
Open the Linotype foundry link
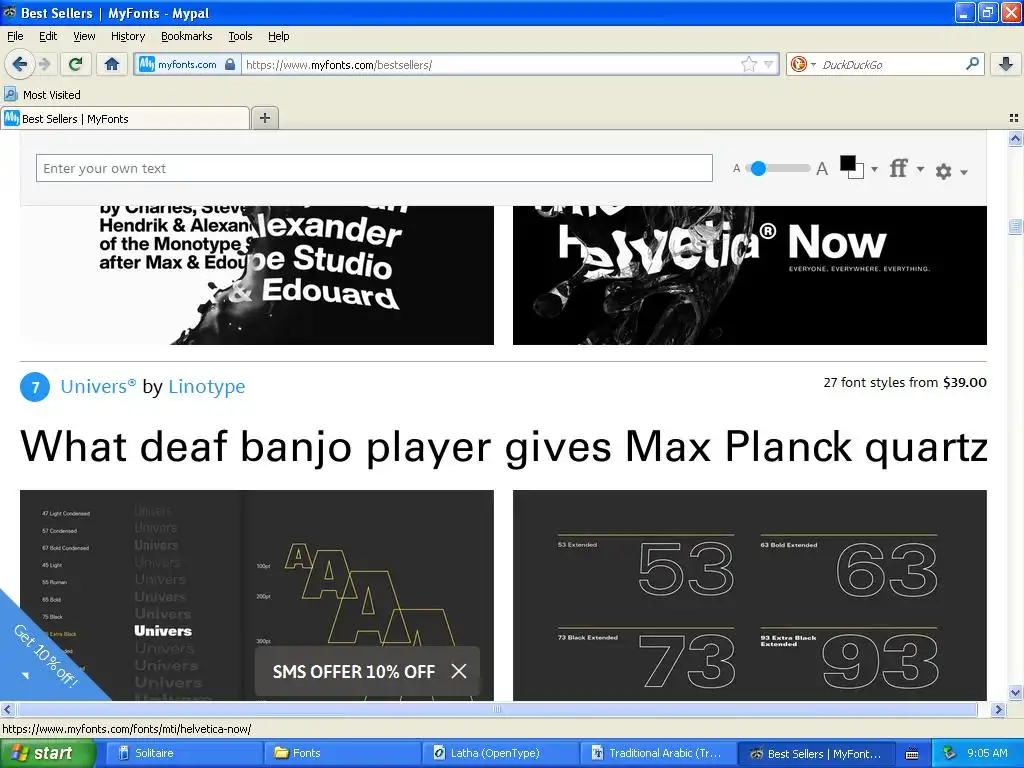(206, 387)
